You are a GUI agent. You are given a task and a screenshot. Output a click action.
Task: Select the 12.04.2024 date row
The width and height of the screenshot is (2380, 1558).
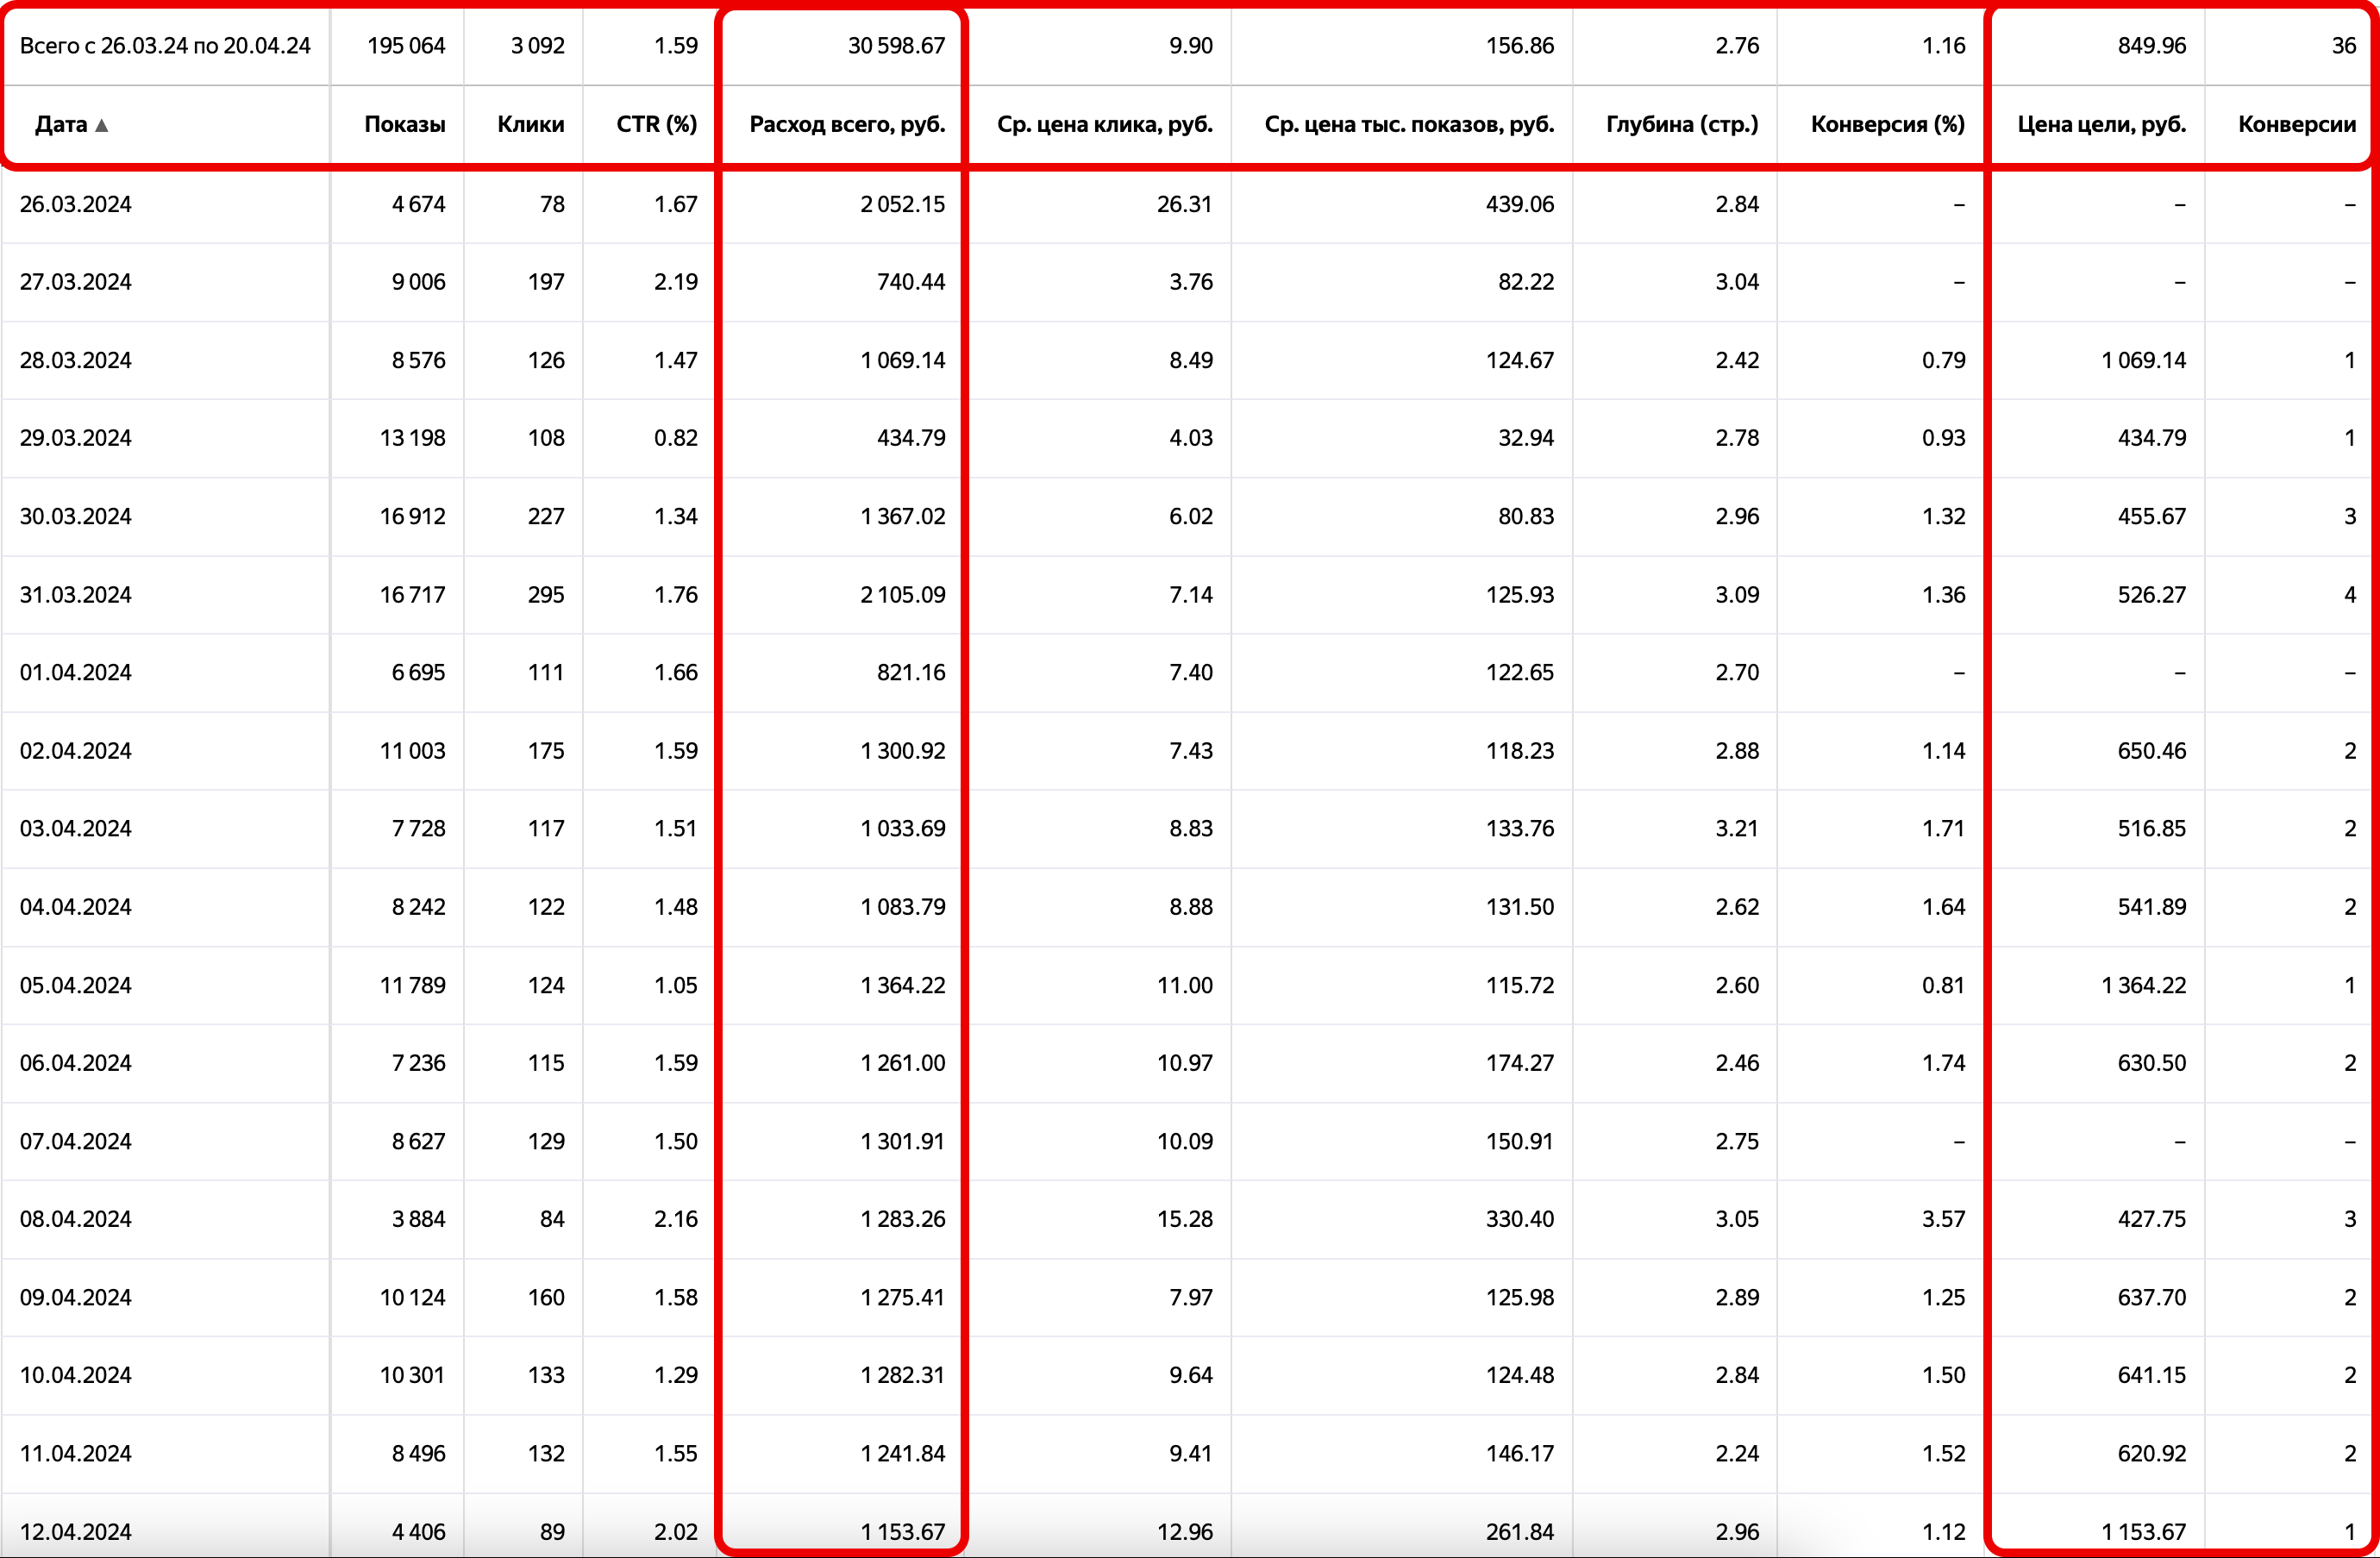pos(76,1531)
